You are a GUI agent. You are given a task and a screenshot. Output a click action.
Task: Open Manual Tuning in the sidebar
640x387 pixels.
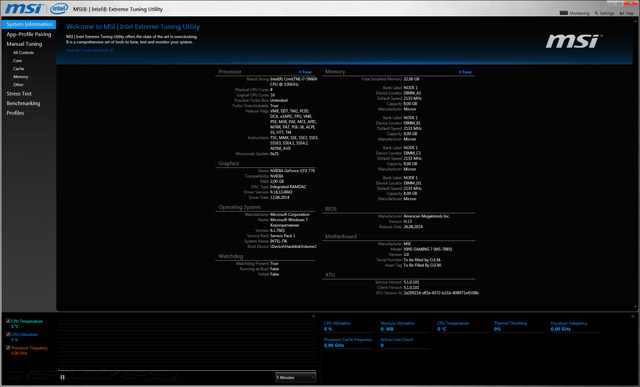pos(24,44)
